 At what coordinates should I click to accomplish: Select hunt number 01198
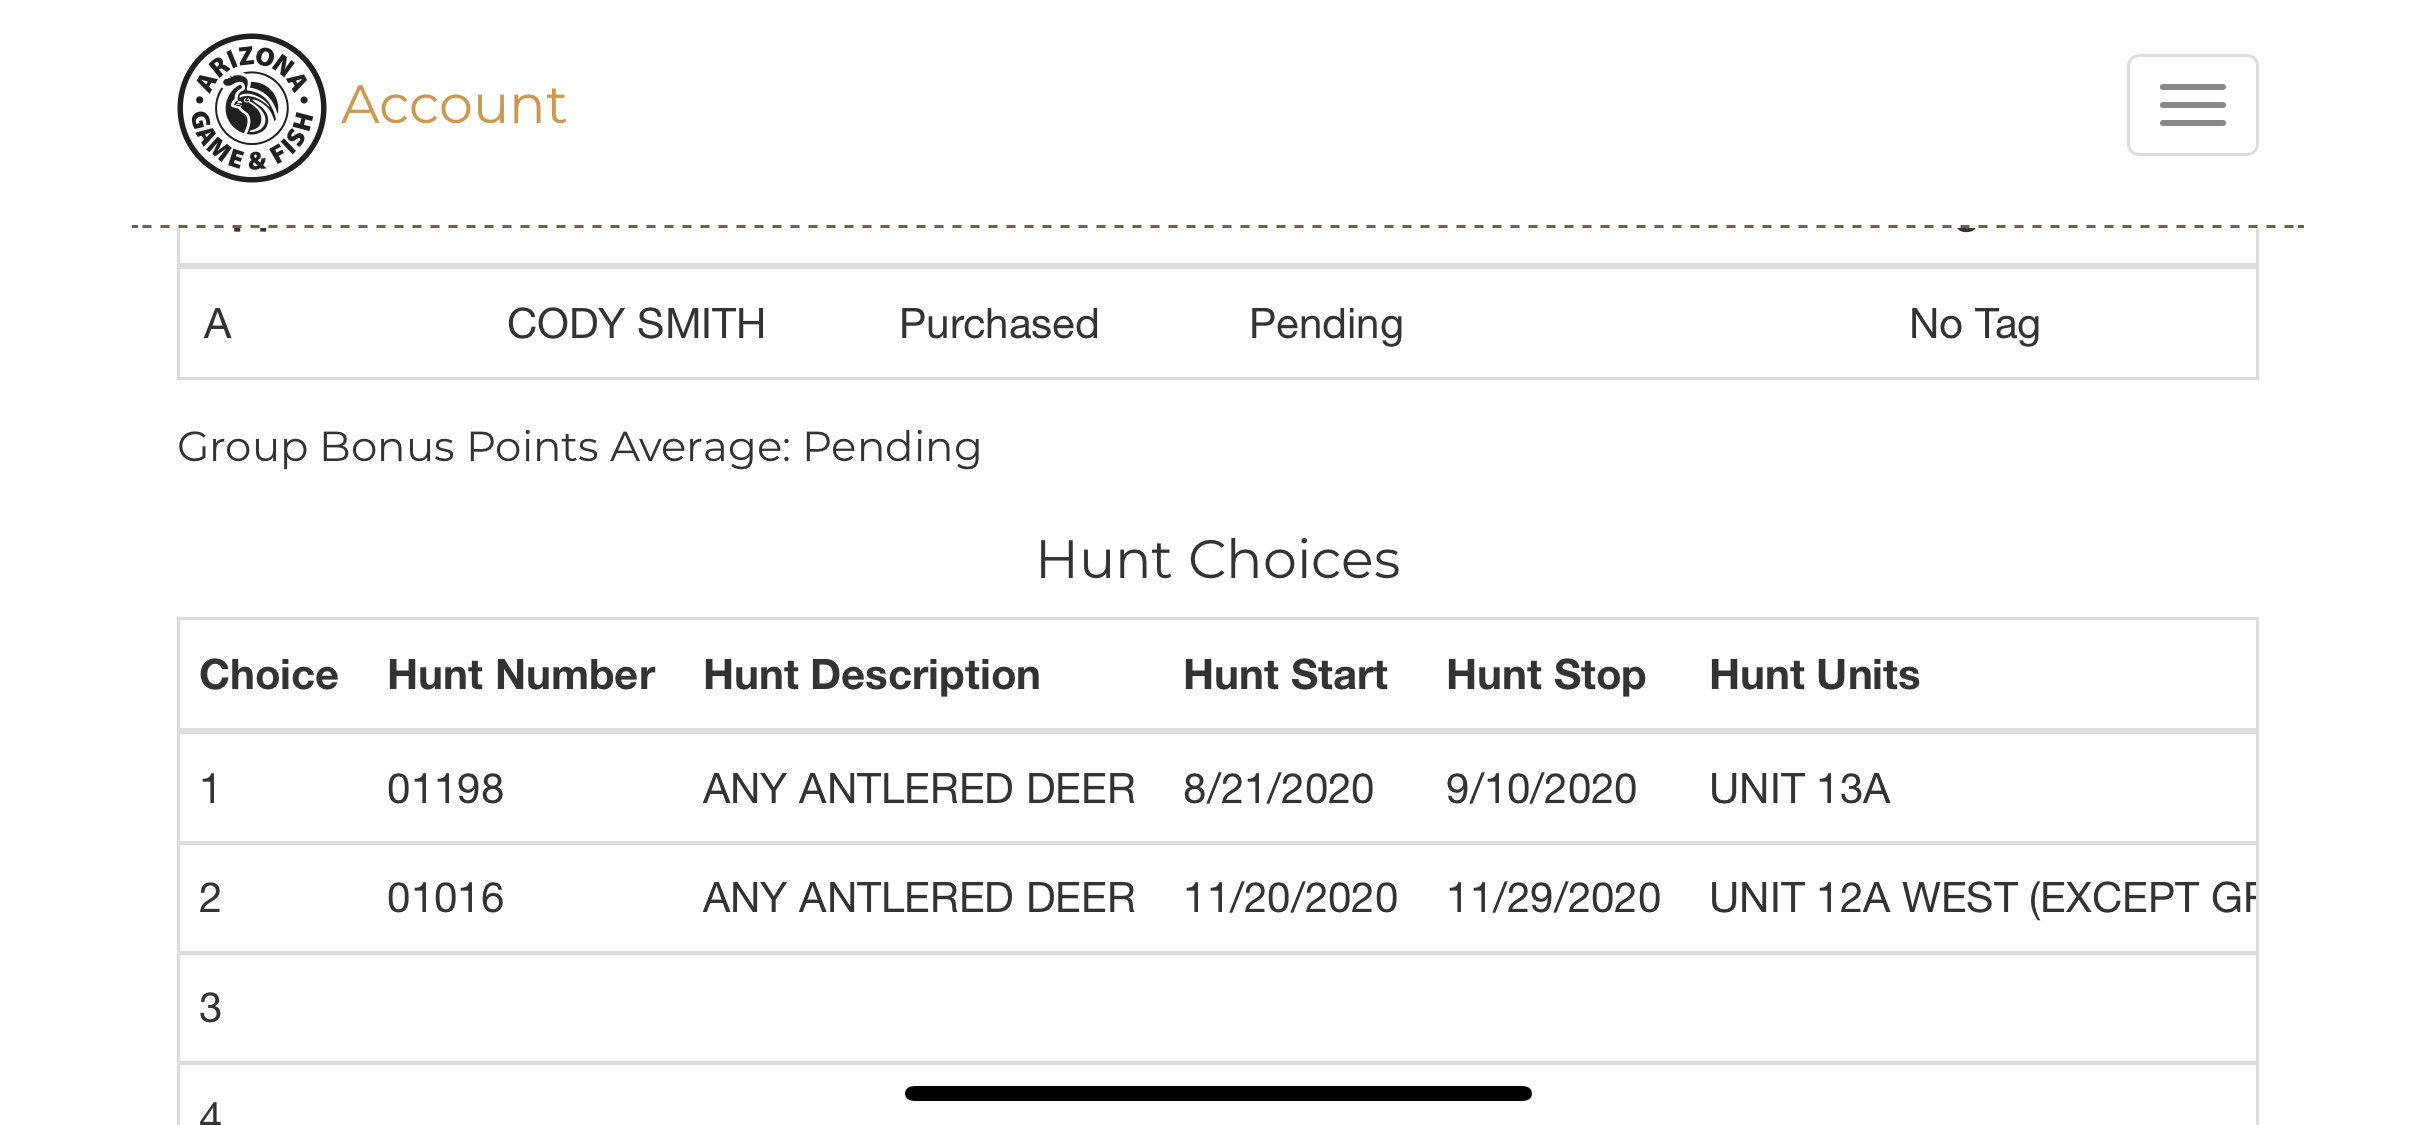click(x=445, y=789)
